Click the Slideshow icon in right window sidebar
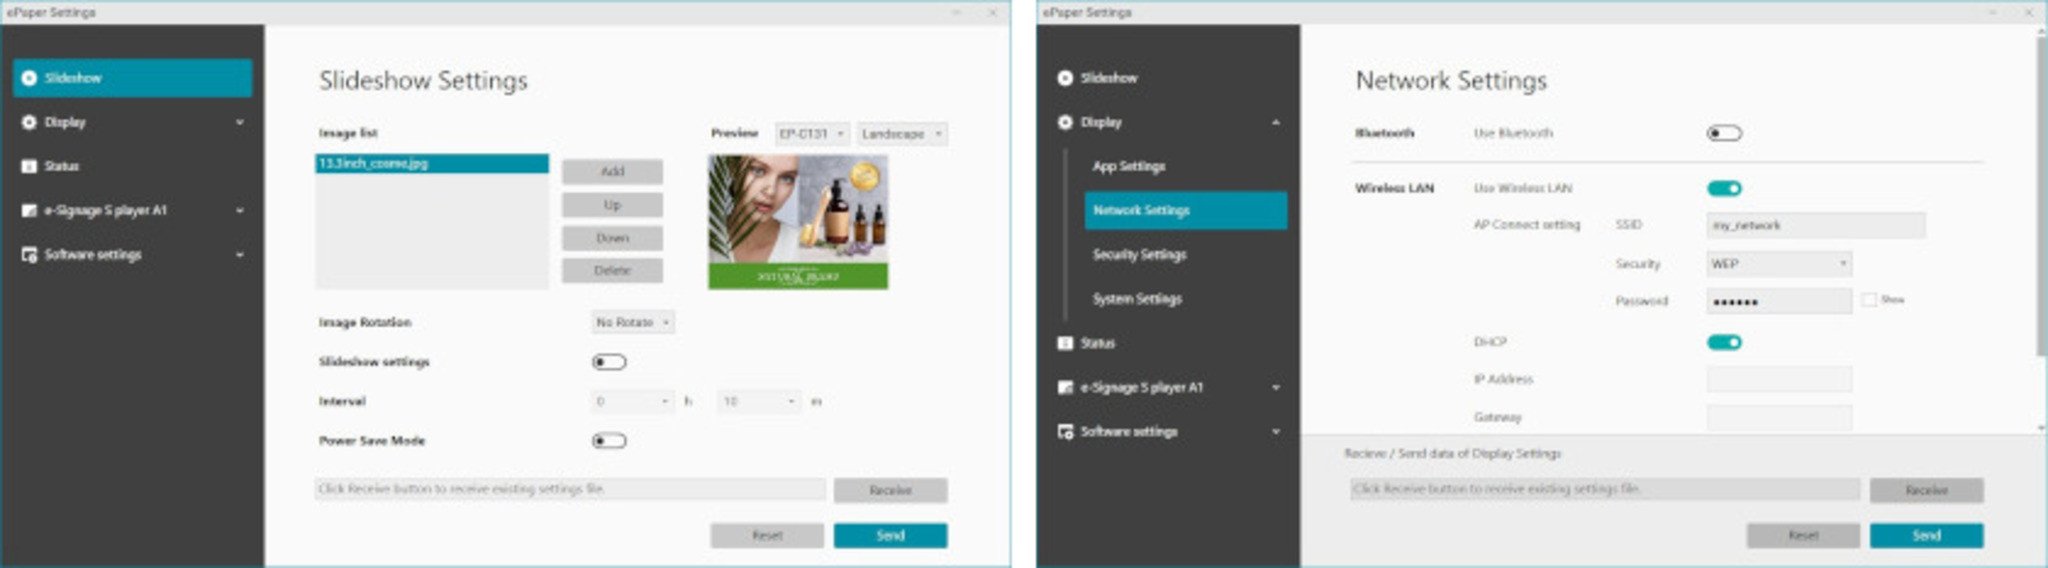Viewport: 2048px width, 568px height. pyautogui.click(x=1065, y=78)
